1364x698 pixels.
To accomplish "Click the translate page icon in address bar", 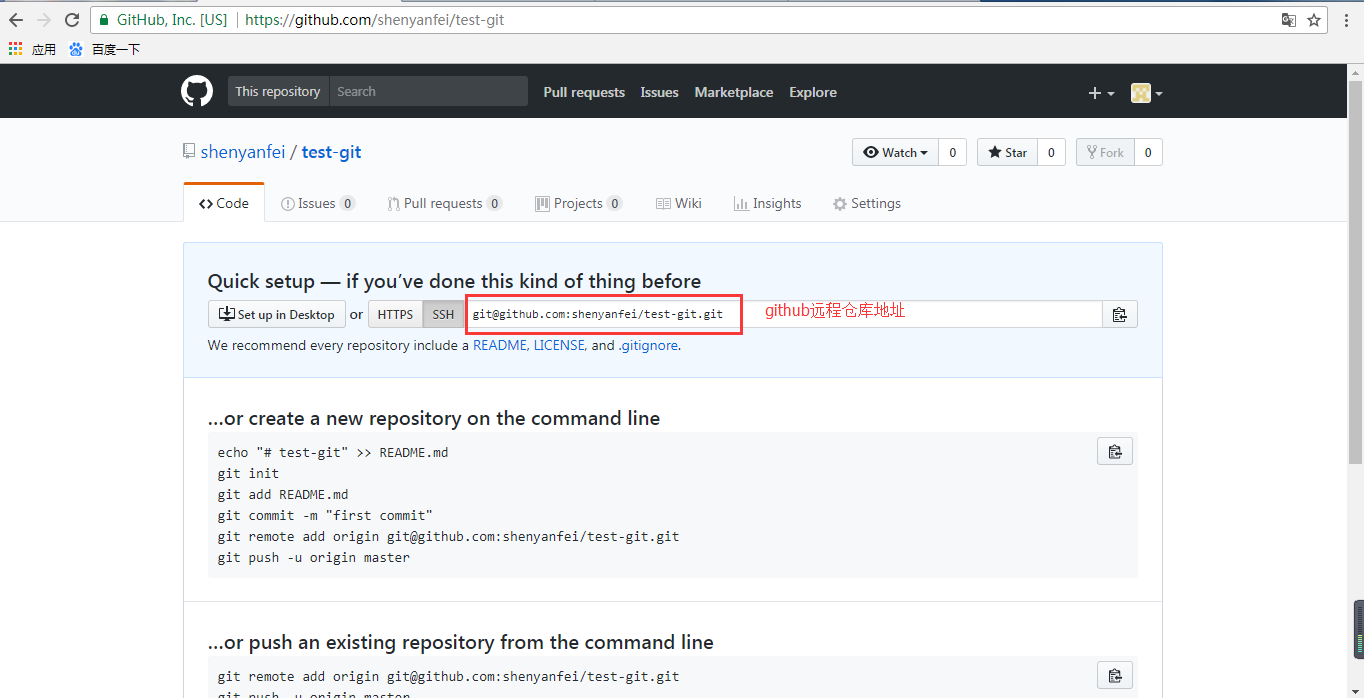I will pos(1289,20).
